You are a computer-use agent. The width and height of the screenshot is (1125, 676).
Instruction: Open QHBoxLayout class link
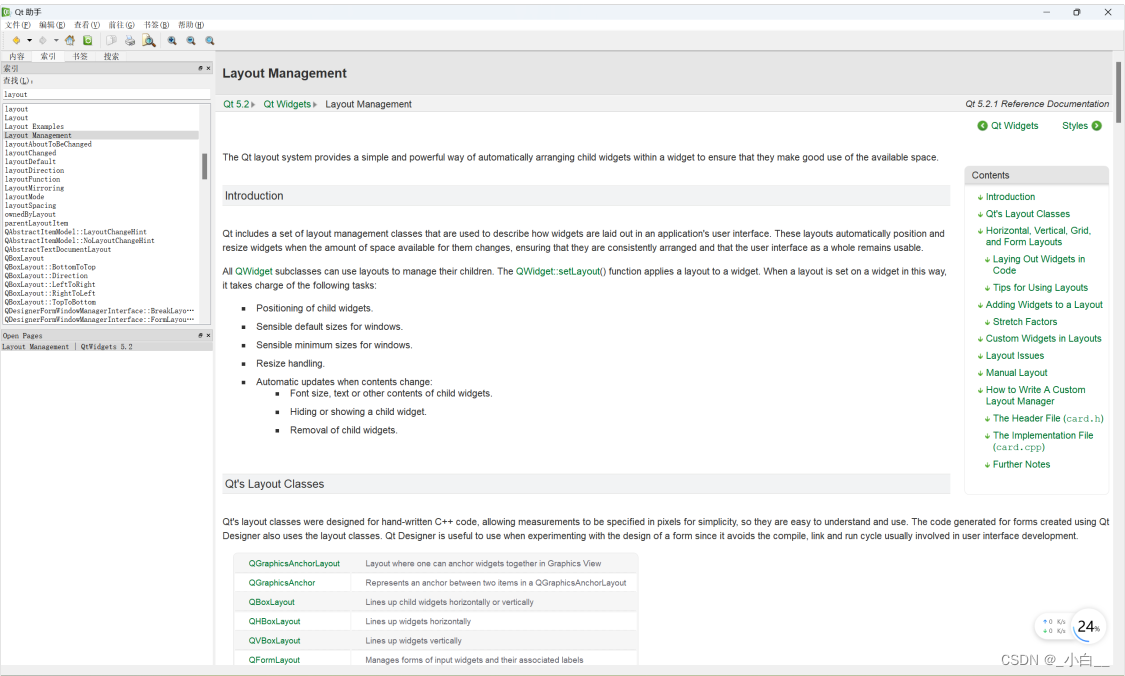(x=274, y=621)
